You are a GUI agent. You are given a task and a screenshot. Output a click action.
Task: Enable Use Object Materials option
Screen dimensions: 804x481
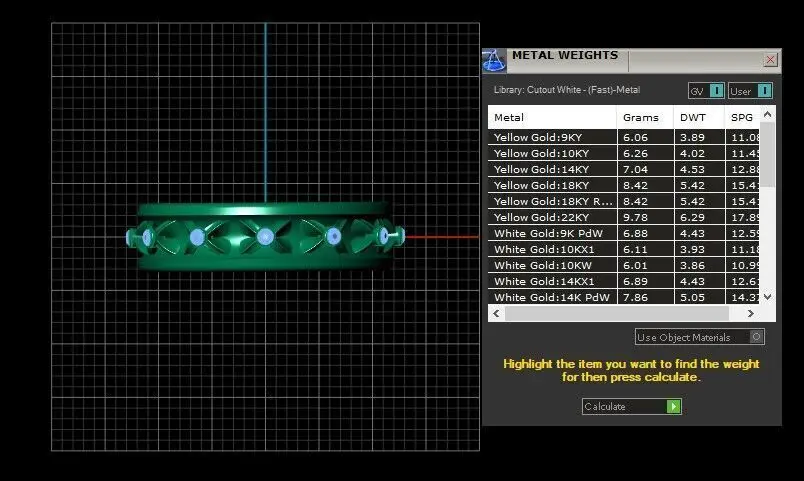click(699, 337)
